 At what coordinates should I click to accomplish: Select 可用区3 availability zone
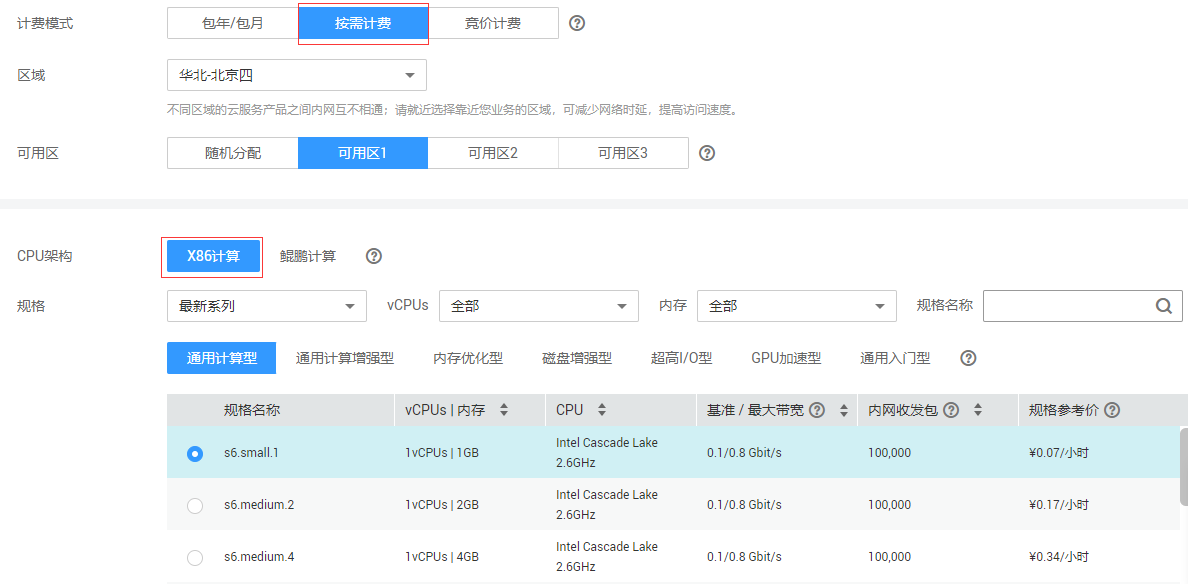[x=623, y=153]
